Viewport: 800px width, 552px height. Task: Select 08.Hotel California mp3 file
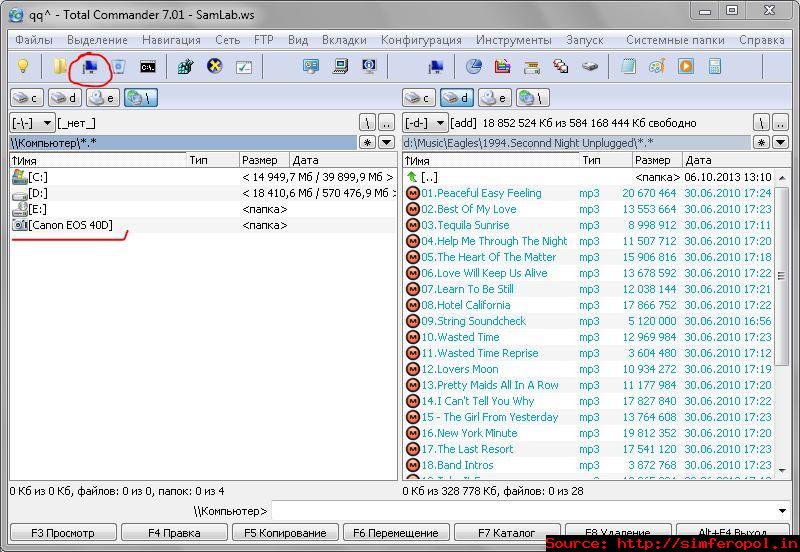[589, 305]
